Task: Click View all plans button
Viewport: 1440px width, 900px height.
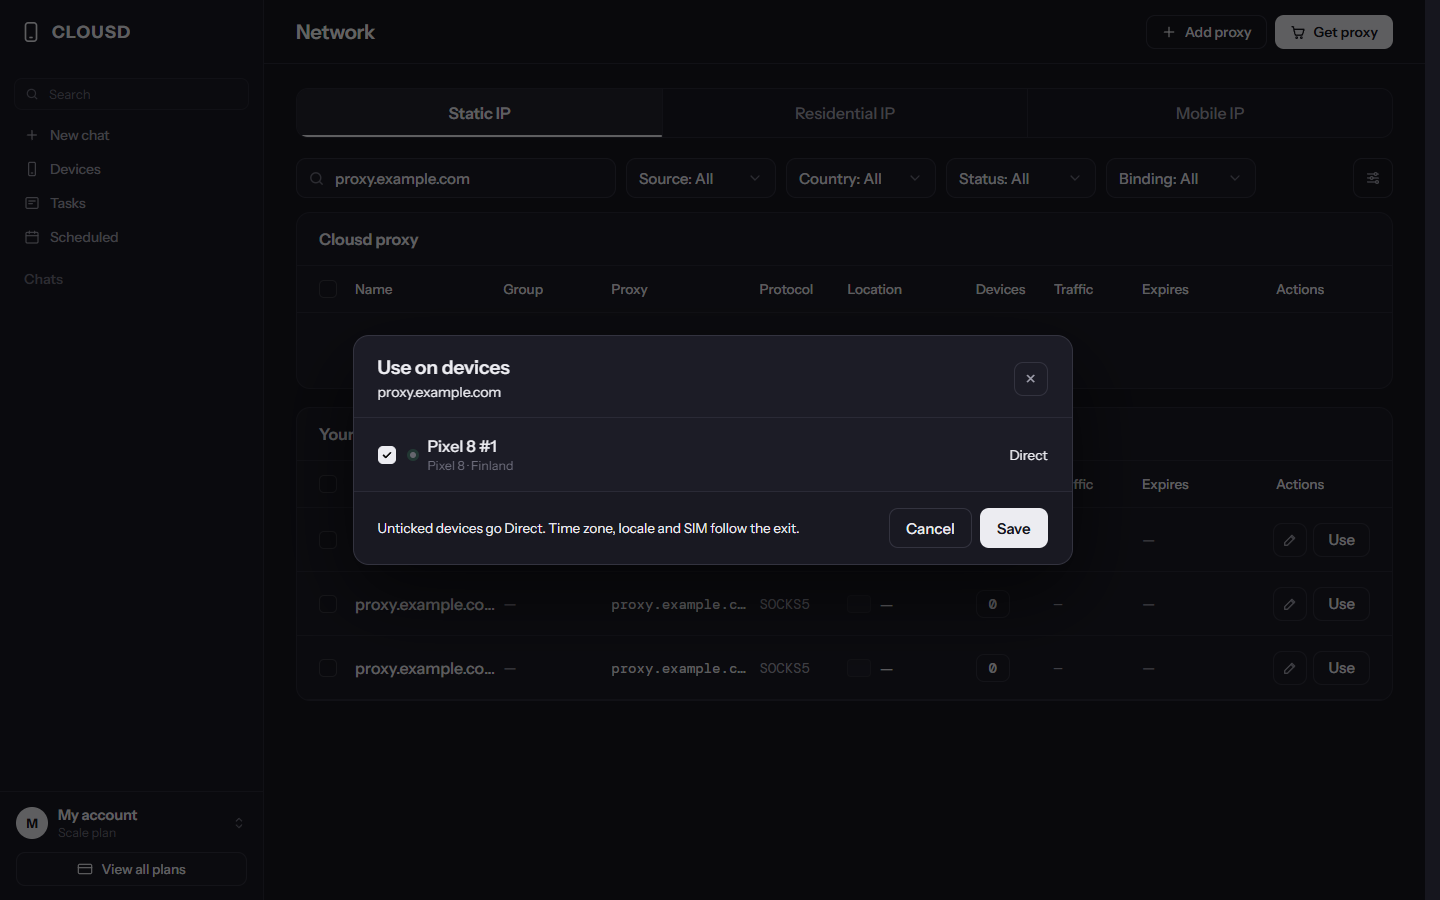Action: (131, 869)
